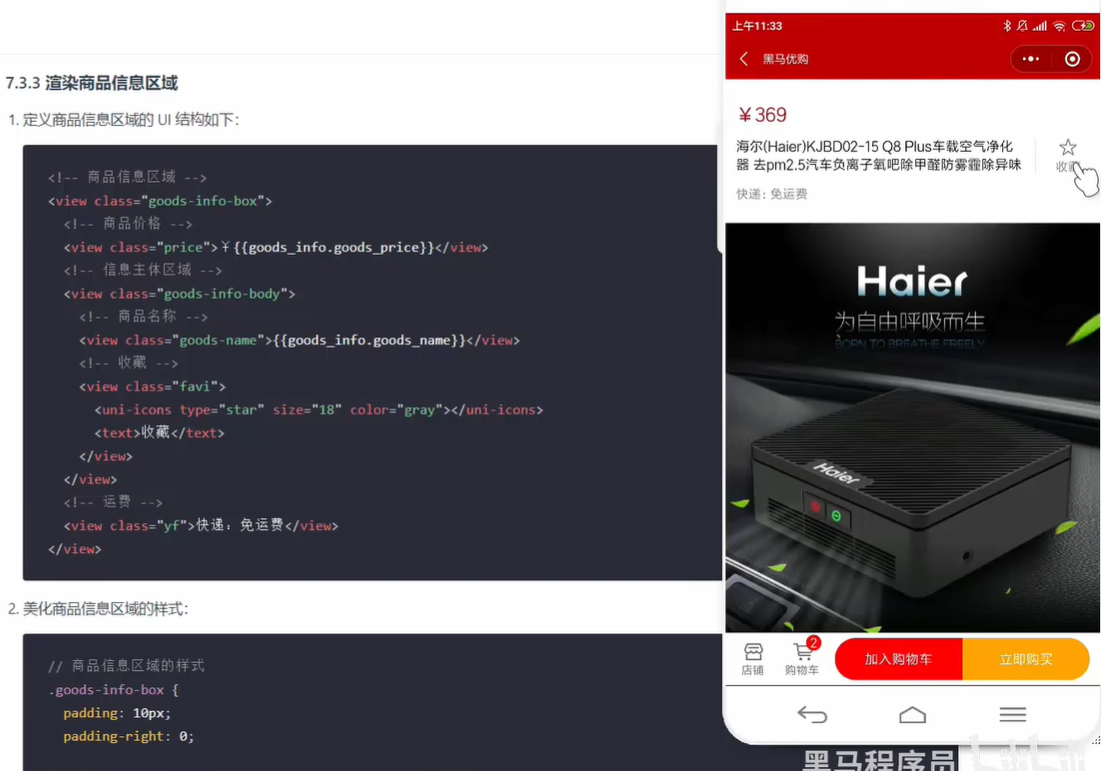
Task: Click the 信息主体区域 comment line
Action: coord(143,270)
